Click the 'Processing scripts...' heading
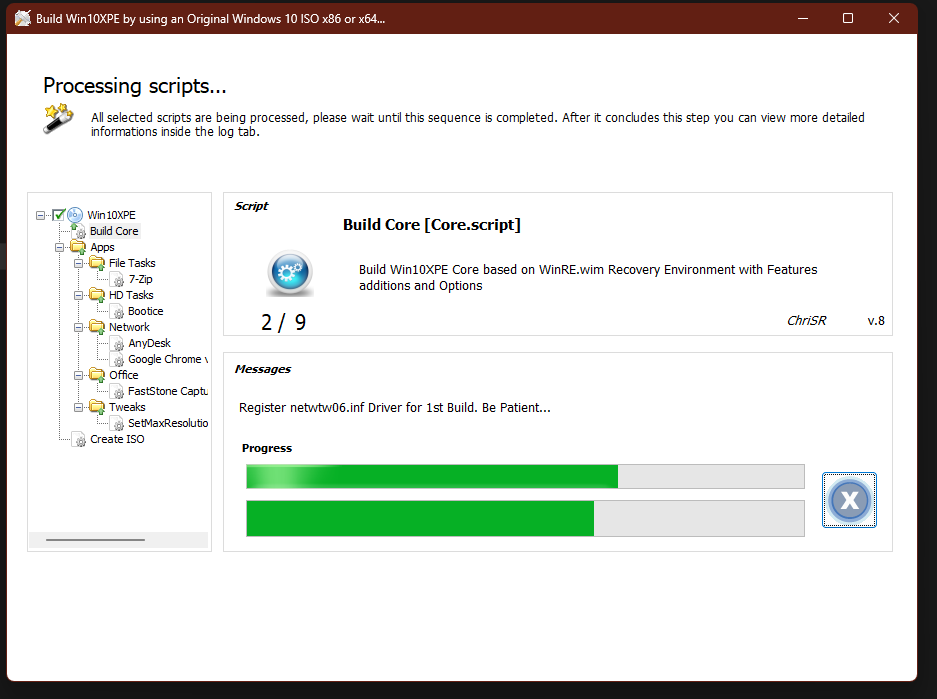Screen dimensions: 937x699 tap(134, 86)
